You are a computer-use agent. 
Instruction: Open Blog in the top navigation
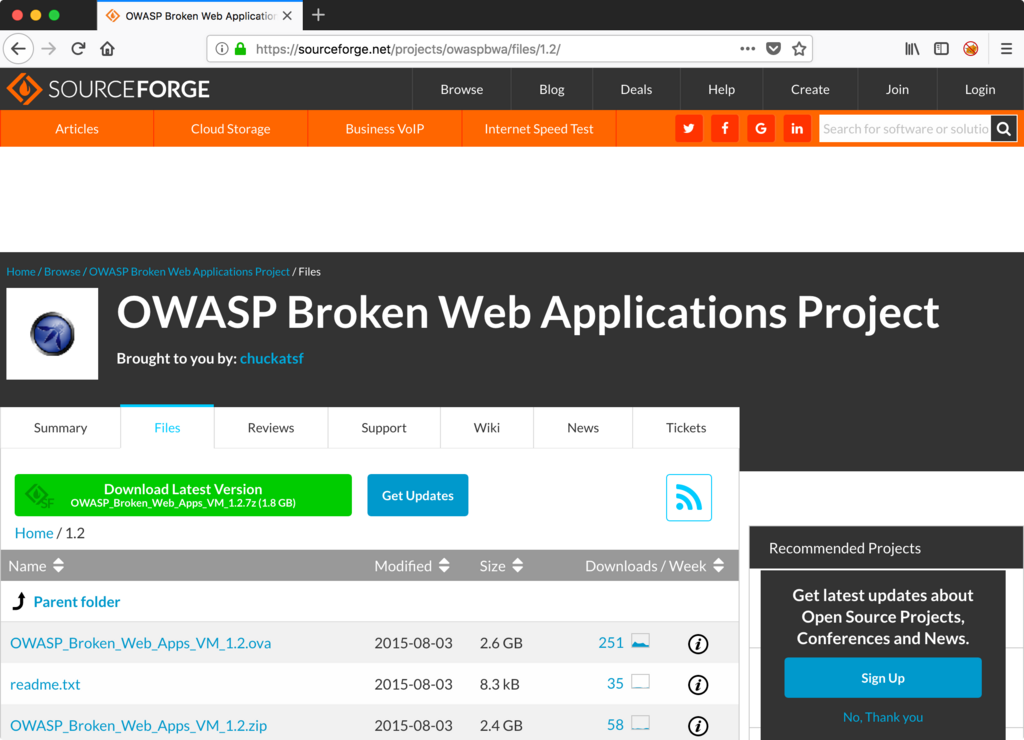coord(552,89)
